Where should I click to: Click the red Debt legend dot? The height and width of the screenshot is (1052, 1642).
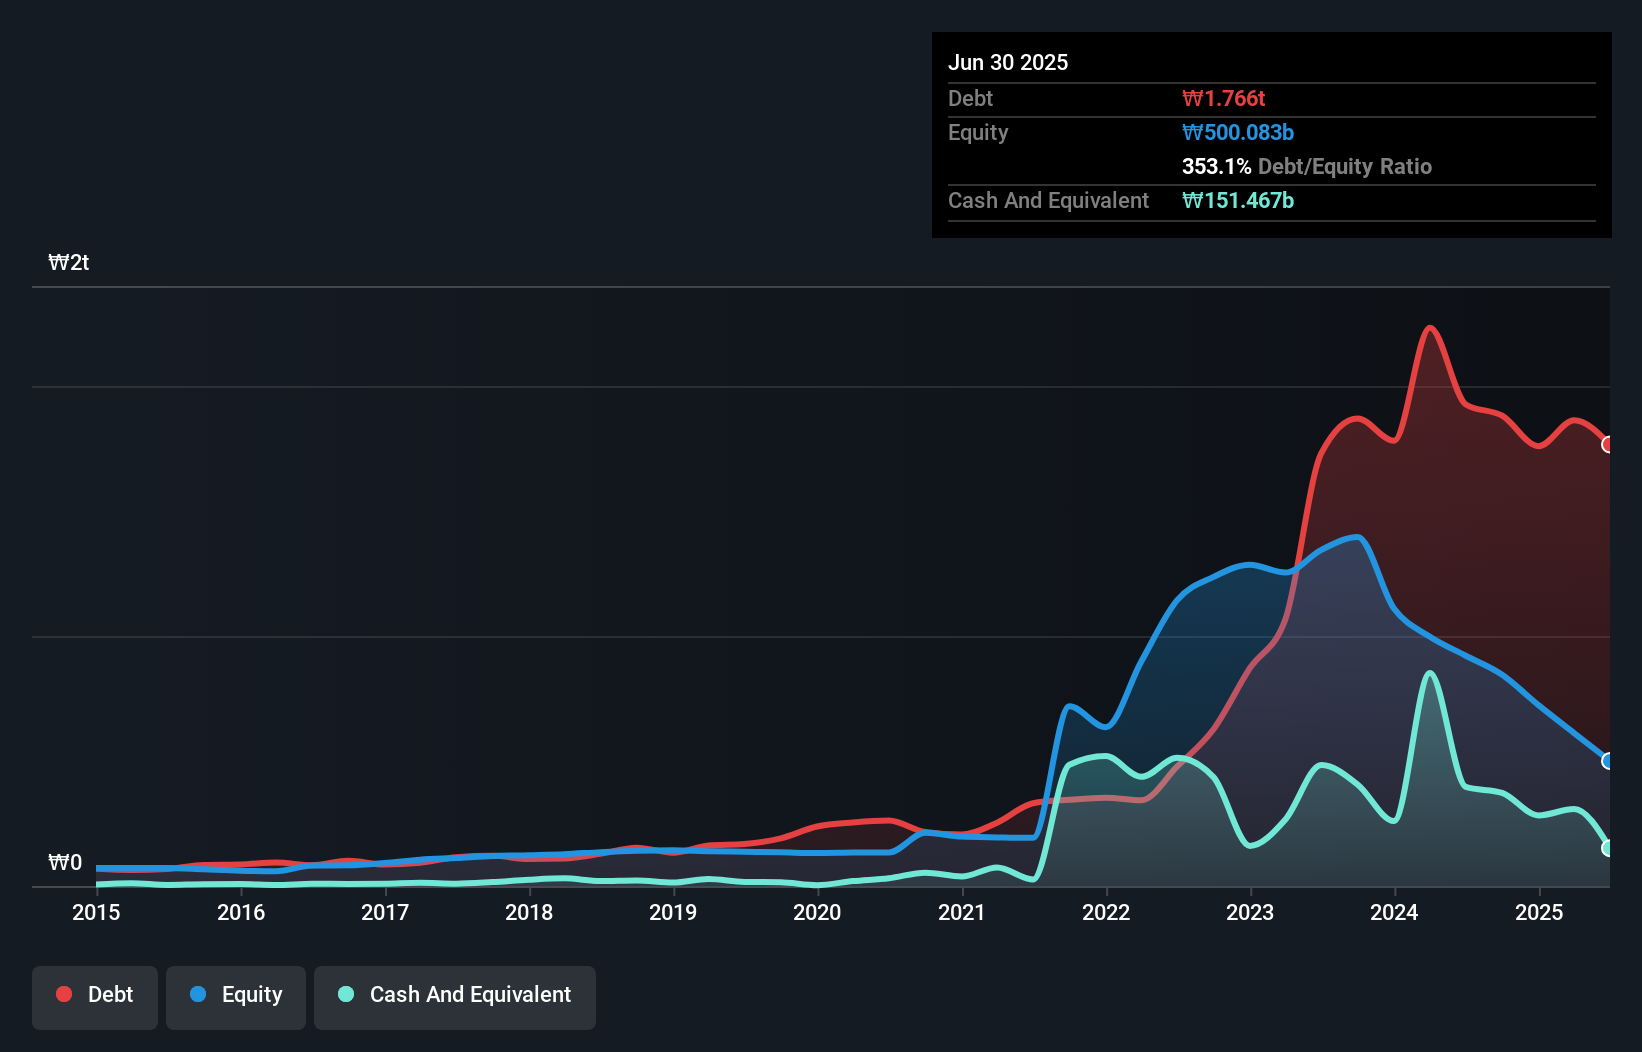click(64, 994)
